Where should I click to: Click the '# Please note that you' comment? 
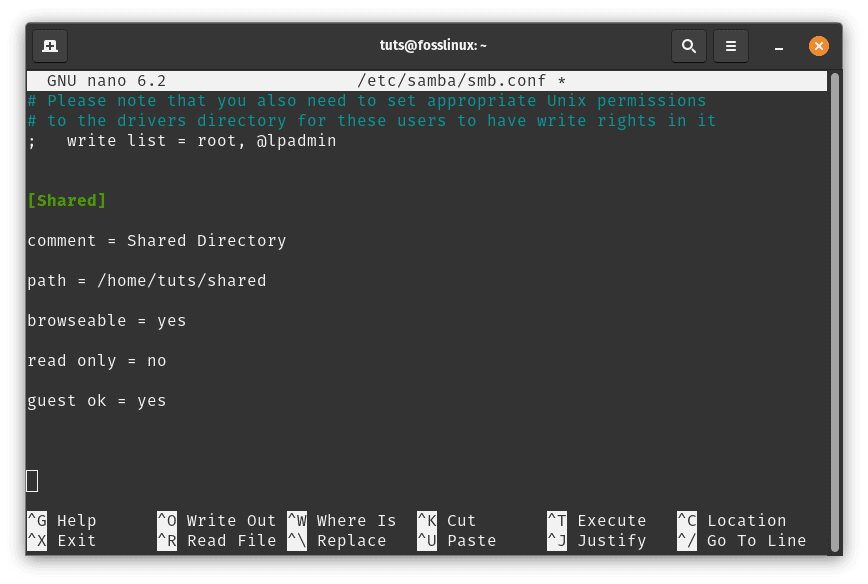tap(367, 101)
